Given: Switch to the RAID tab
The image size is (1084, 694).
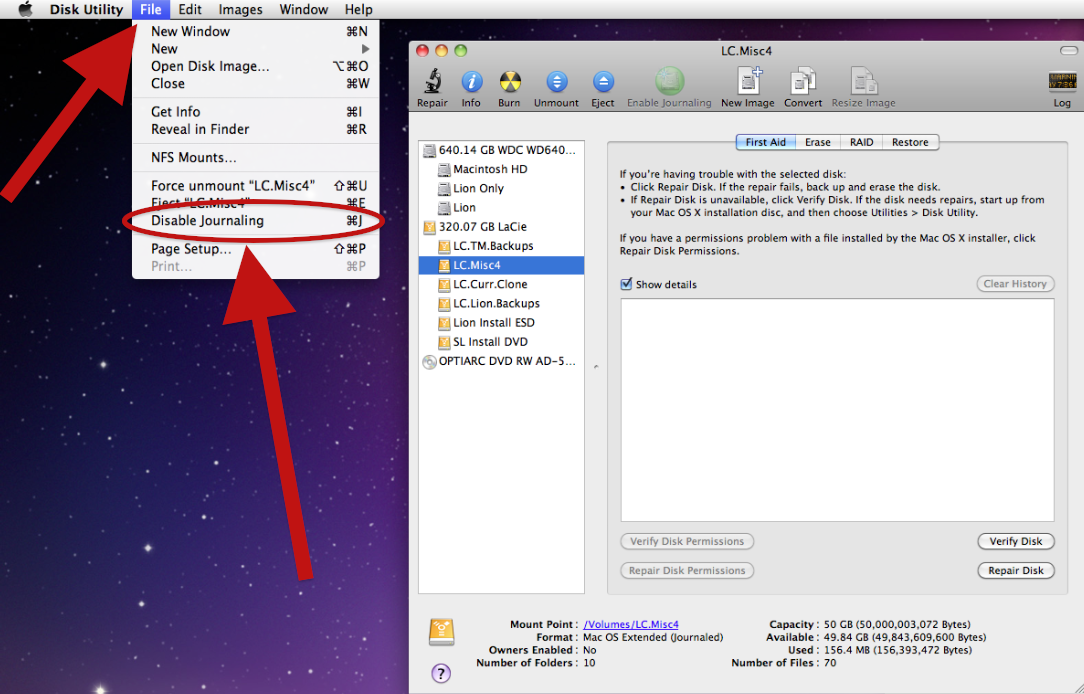Looking at the screenshot, I should [x=861, y=142].
